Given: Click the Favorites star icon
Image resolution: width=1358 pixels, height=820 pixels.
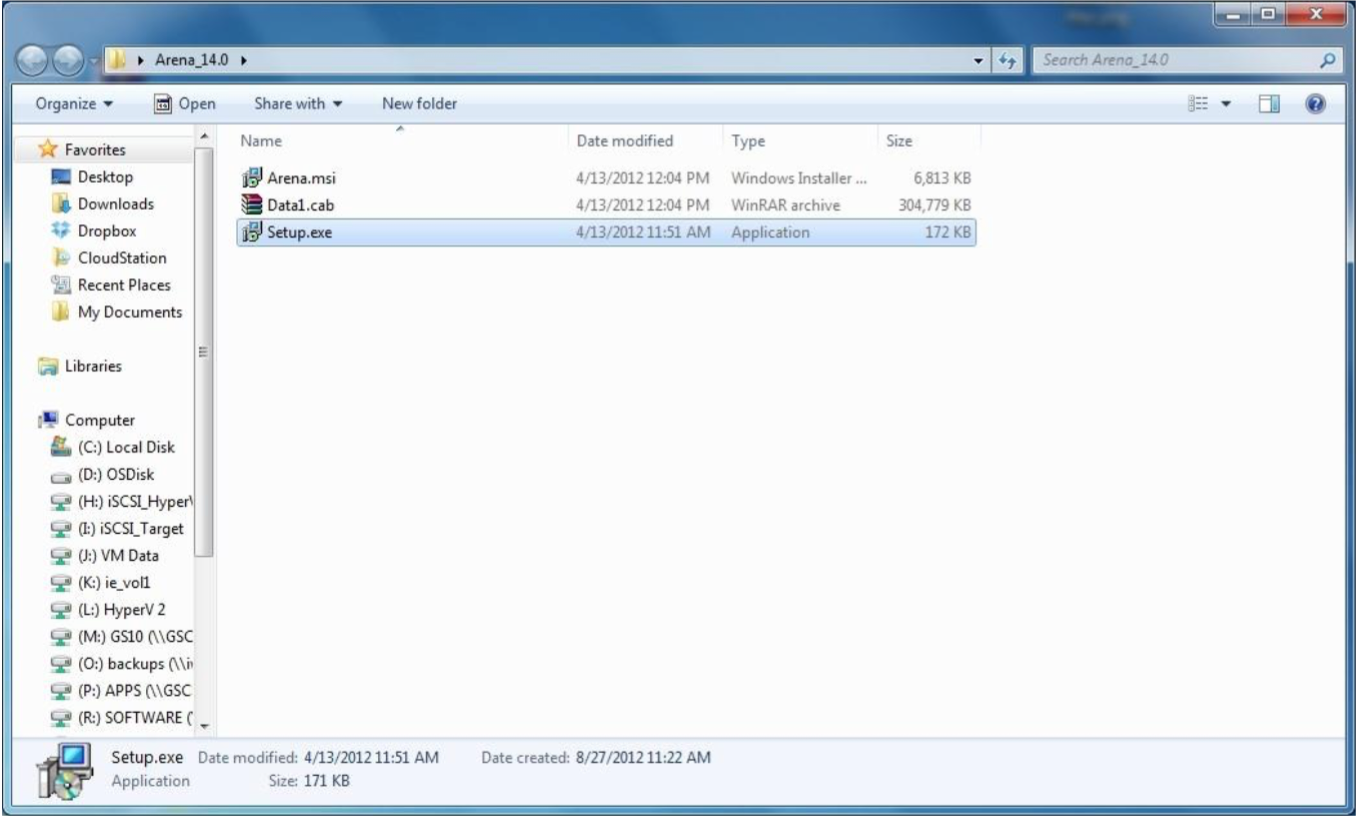Looking at the screenshot, I should click(46, 150).
